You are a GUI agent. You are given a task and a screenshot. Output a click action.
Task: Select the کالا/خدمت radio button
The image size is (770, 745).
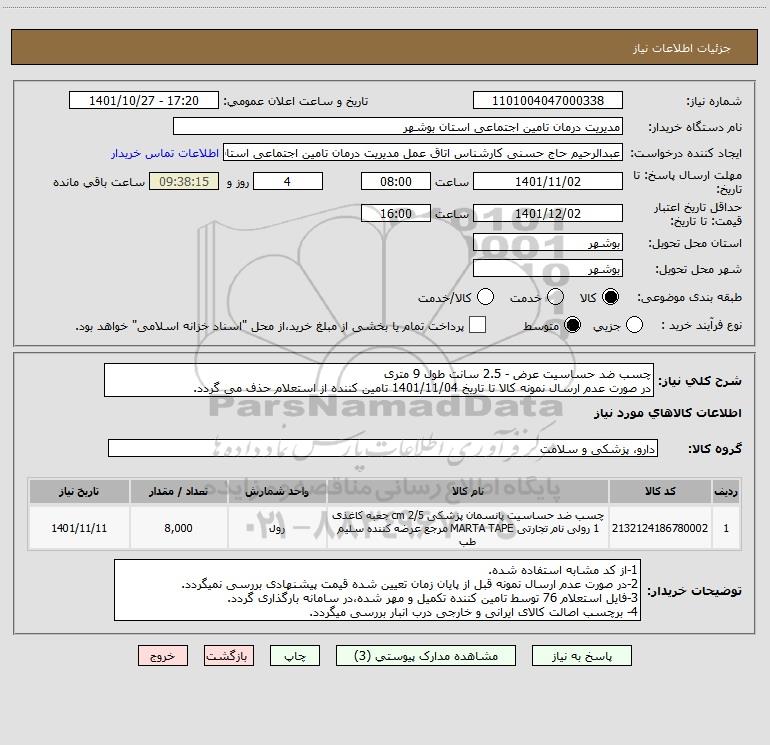tap(485, 297)
